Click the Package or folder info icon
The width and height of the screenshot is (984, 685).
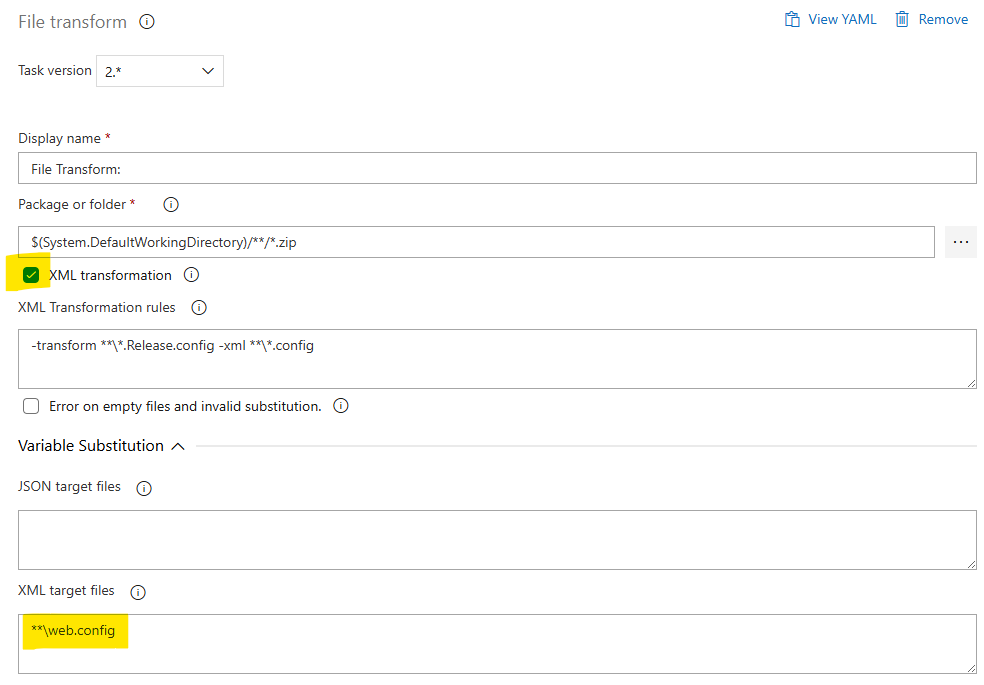(170, 204)
